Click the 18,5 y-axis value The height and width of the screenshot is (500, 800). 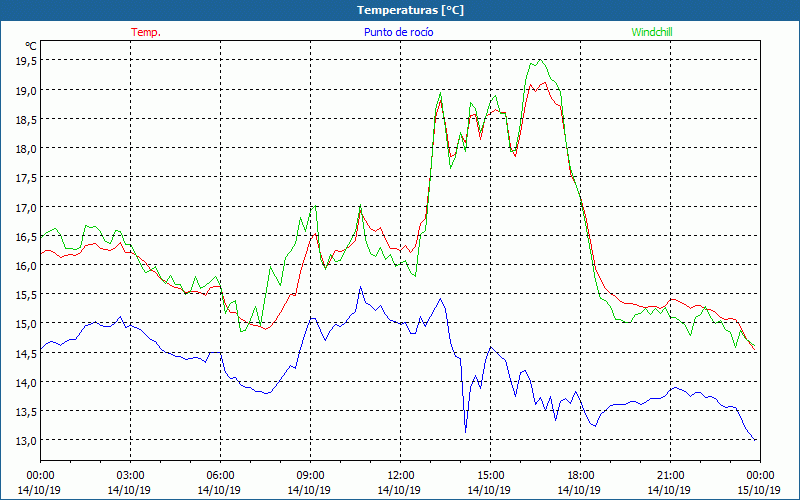tap(26, 119)
